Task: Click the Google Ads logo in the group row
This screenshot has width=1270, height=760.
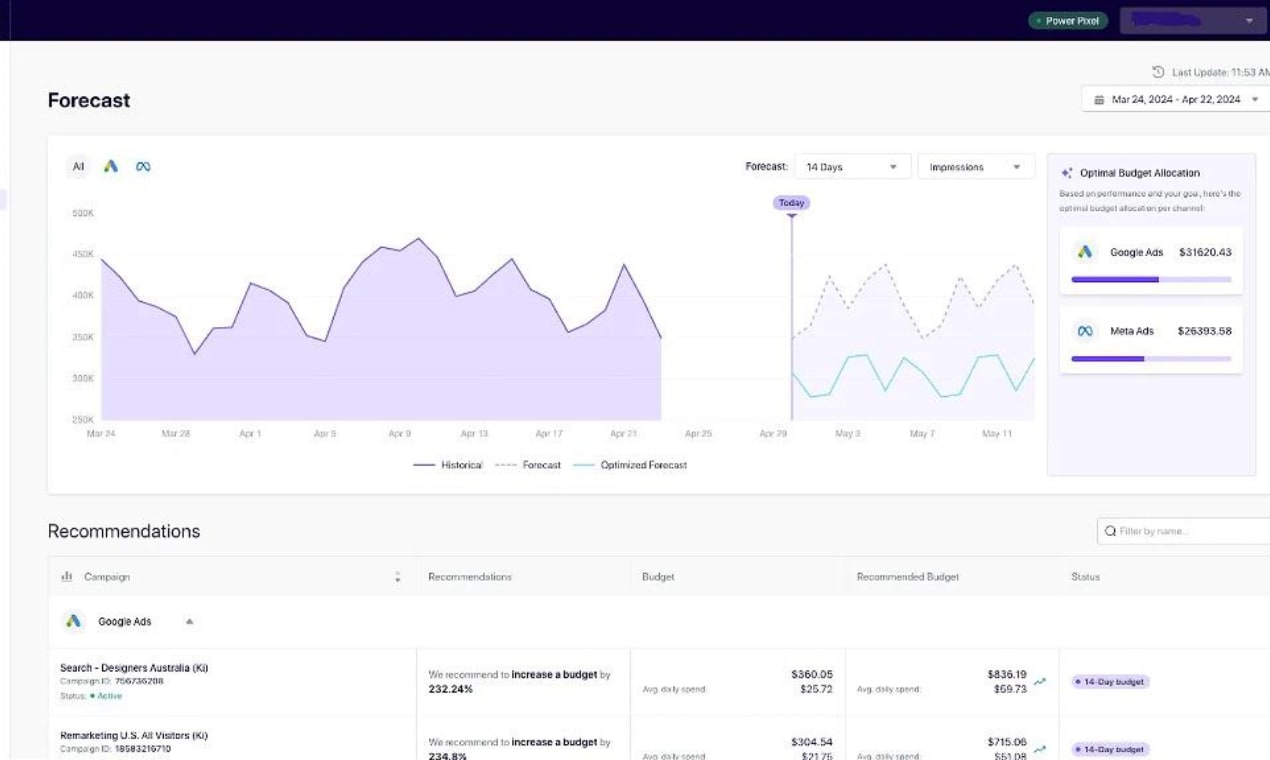Action: [73, 621]
